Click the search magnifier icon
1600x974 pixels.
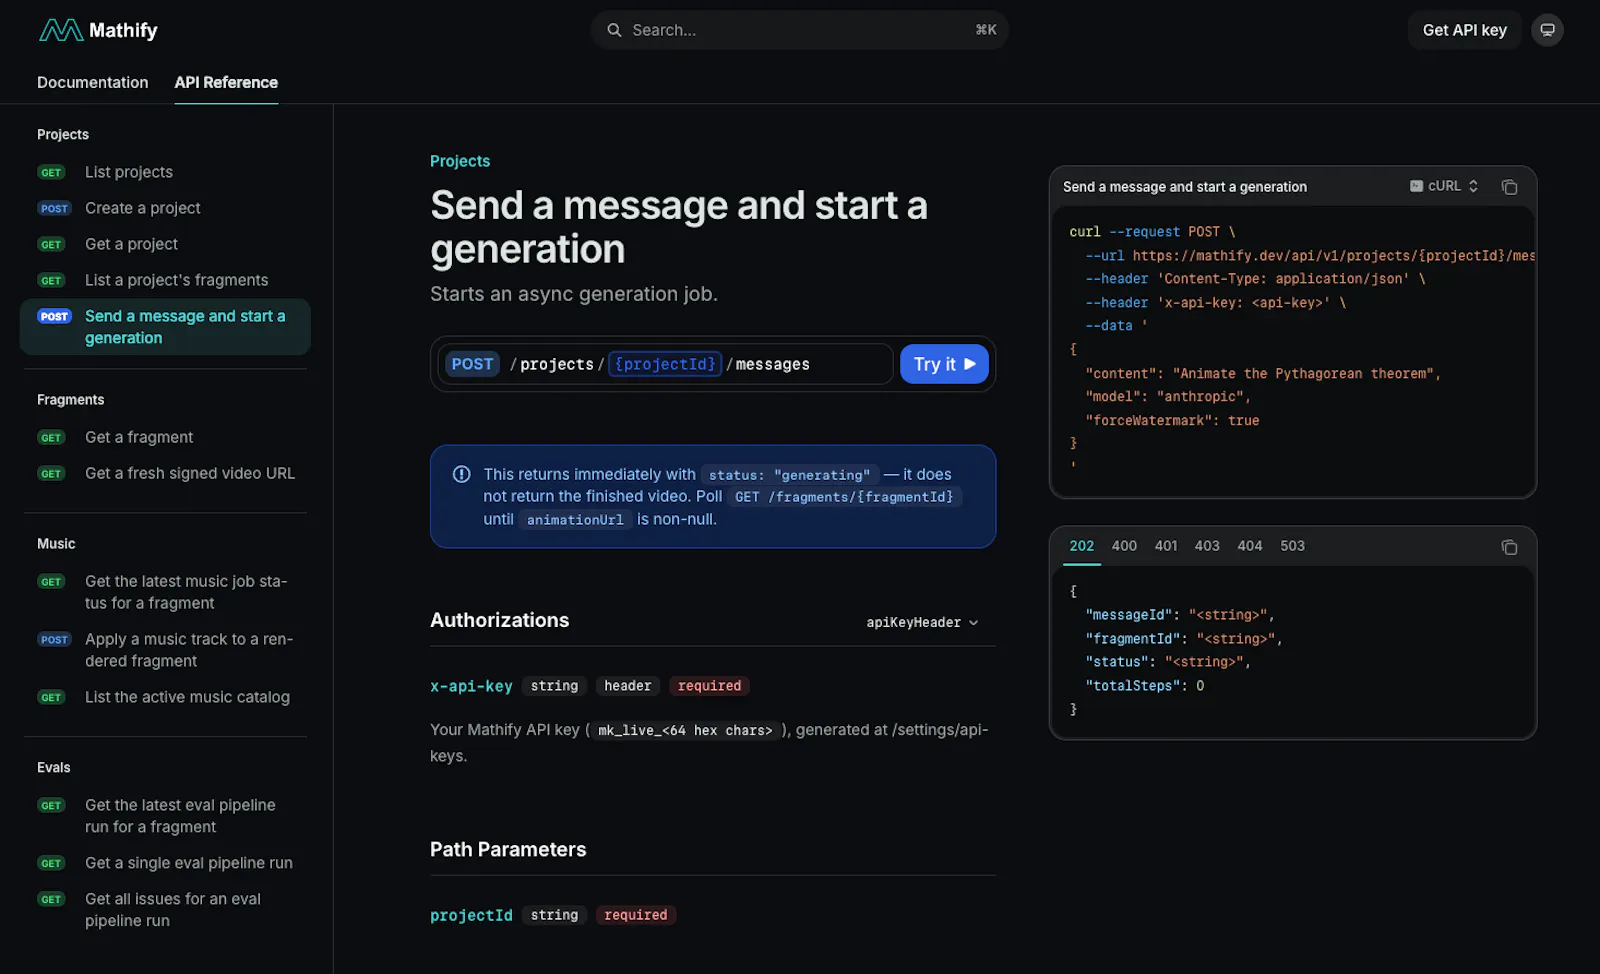pyautogui.click(x=614, y=30)
